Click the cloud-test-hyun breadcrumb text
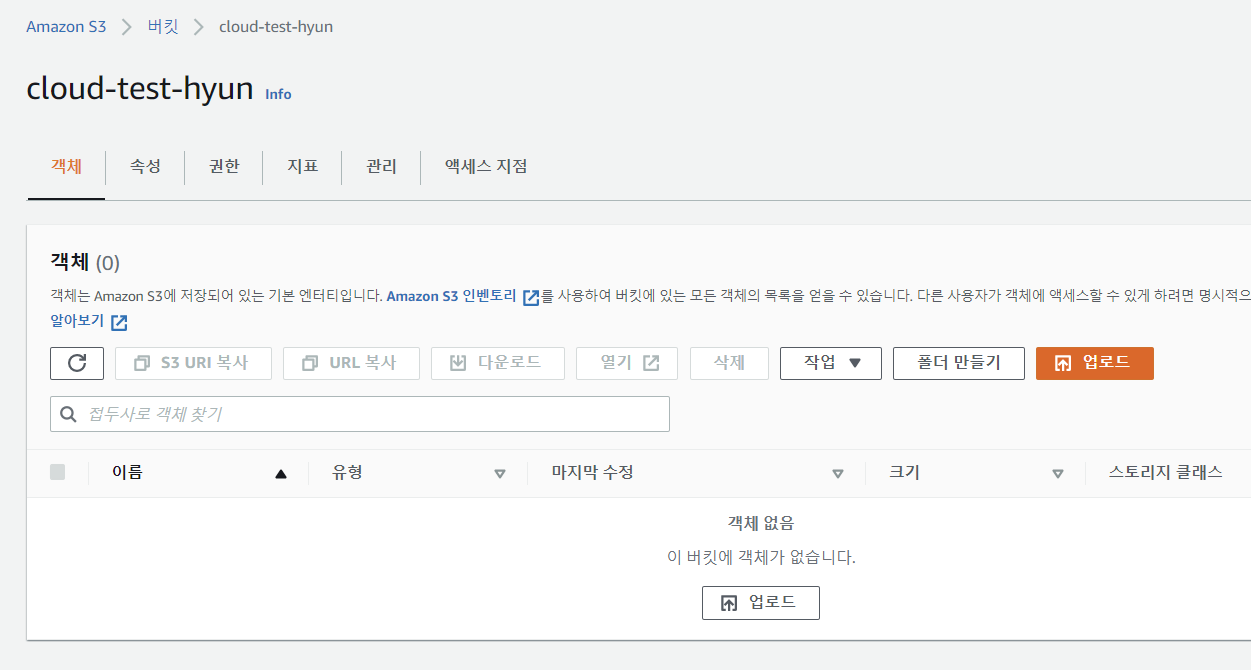The height and width of the screenshot is (670, 1251). tap(276, 27)
